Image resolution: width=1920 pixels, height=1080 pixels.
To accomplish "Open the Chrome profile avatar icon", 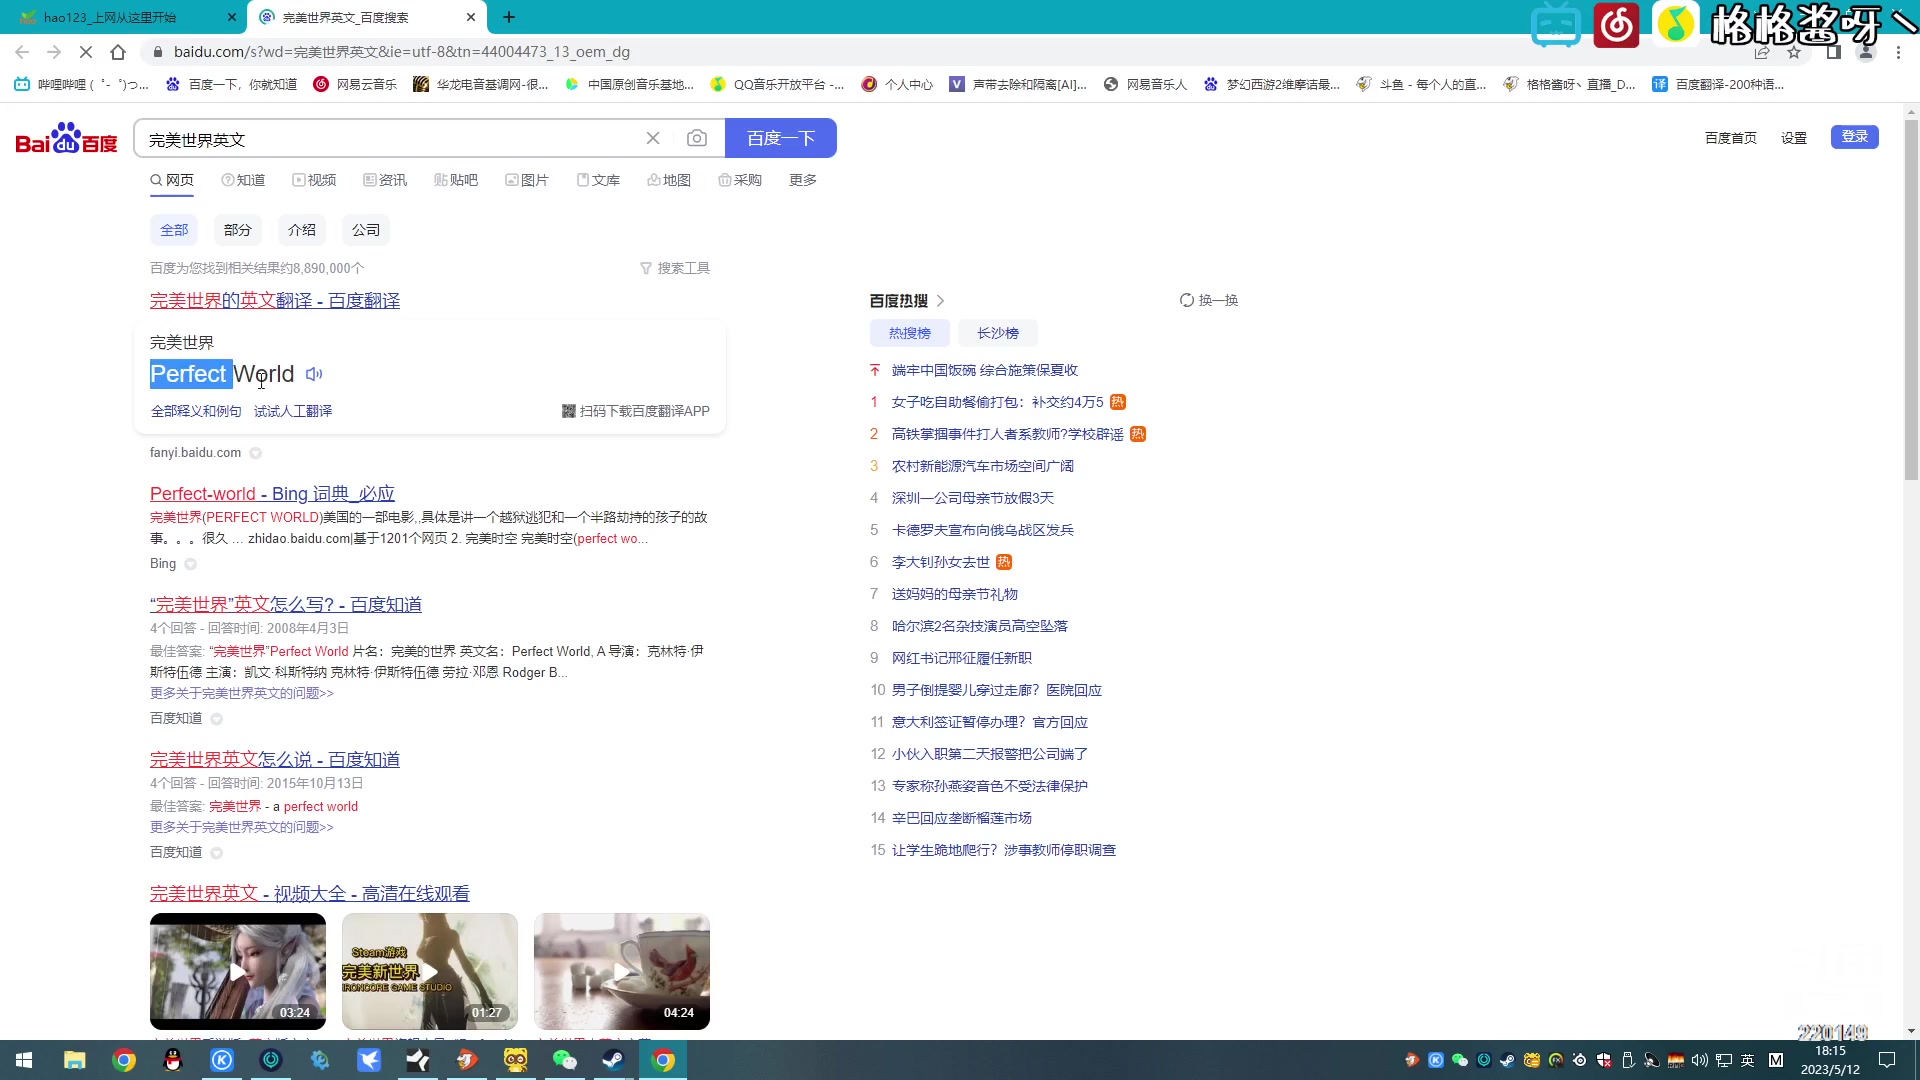I will (x=1866, y=52).
